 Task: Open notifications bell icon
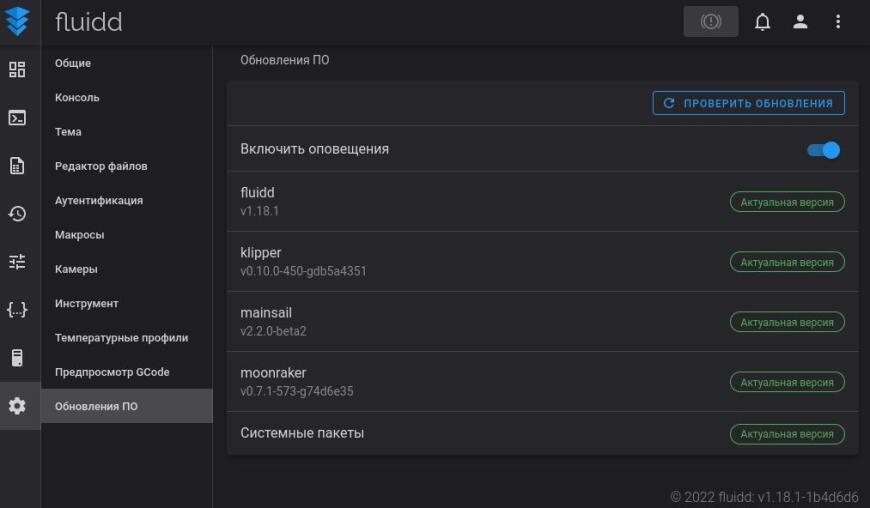762,22
